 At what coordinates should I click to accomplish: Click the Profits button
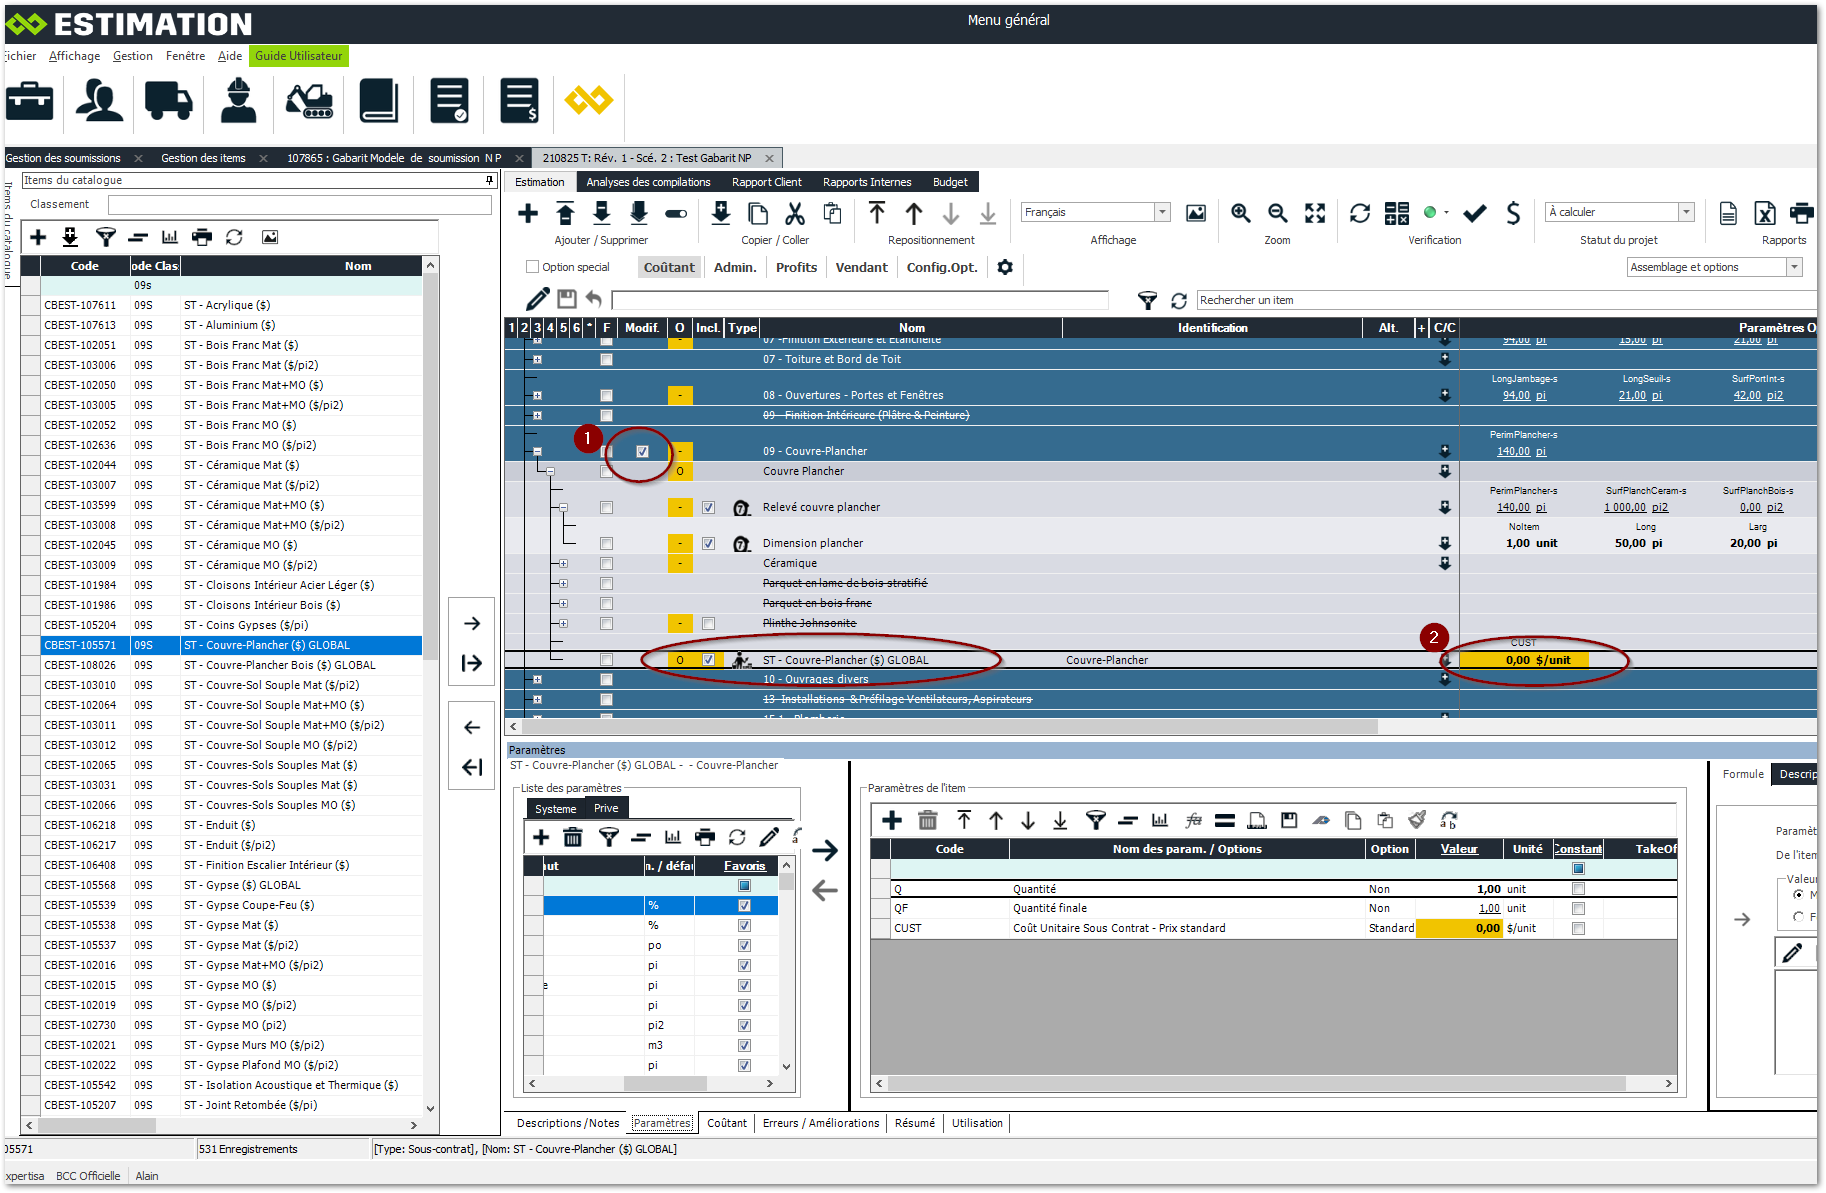point(796,267)
